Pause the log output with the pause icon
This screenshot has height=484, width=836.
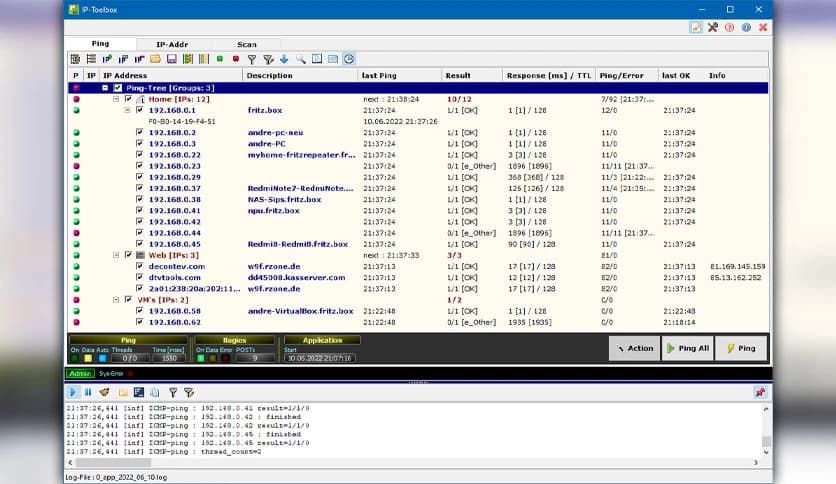[88, 392]
